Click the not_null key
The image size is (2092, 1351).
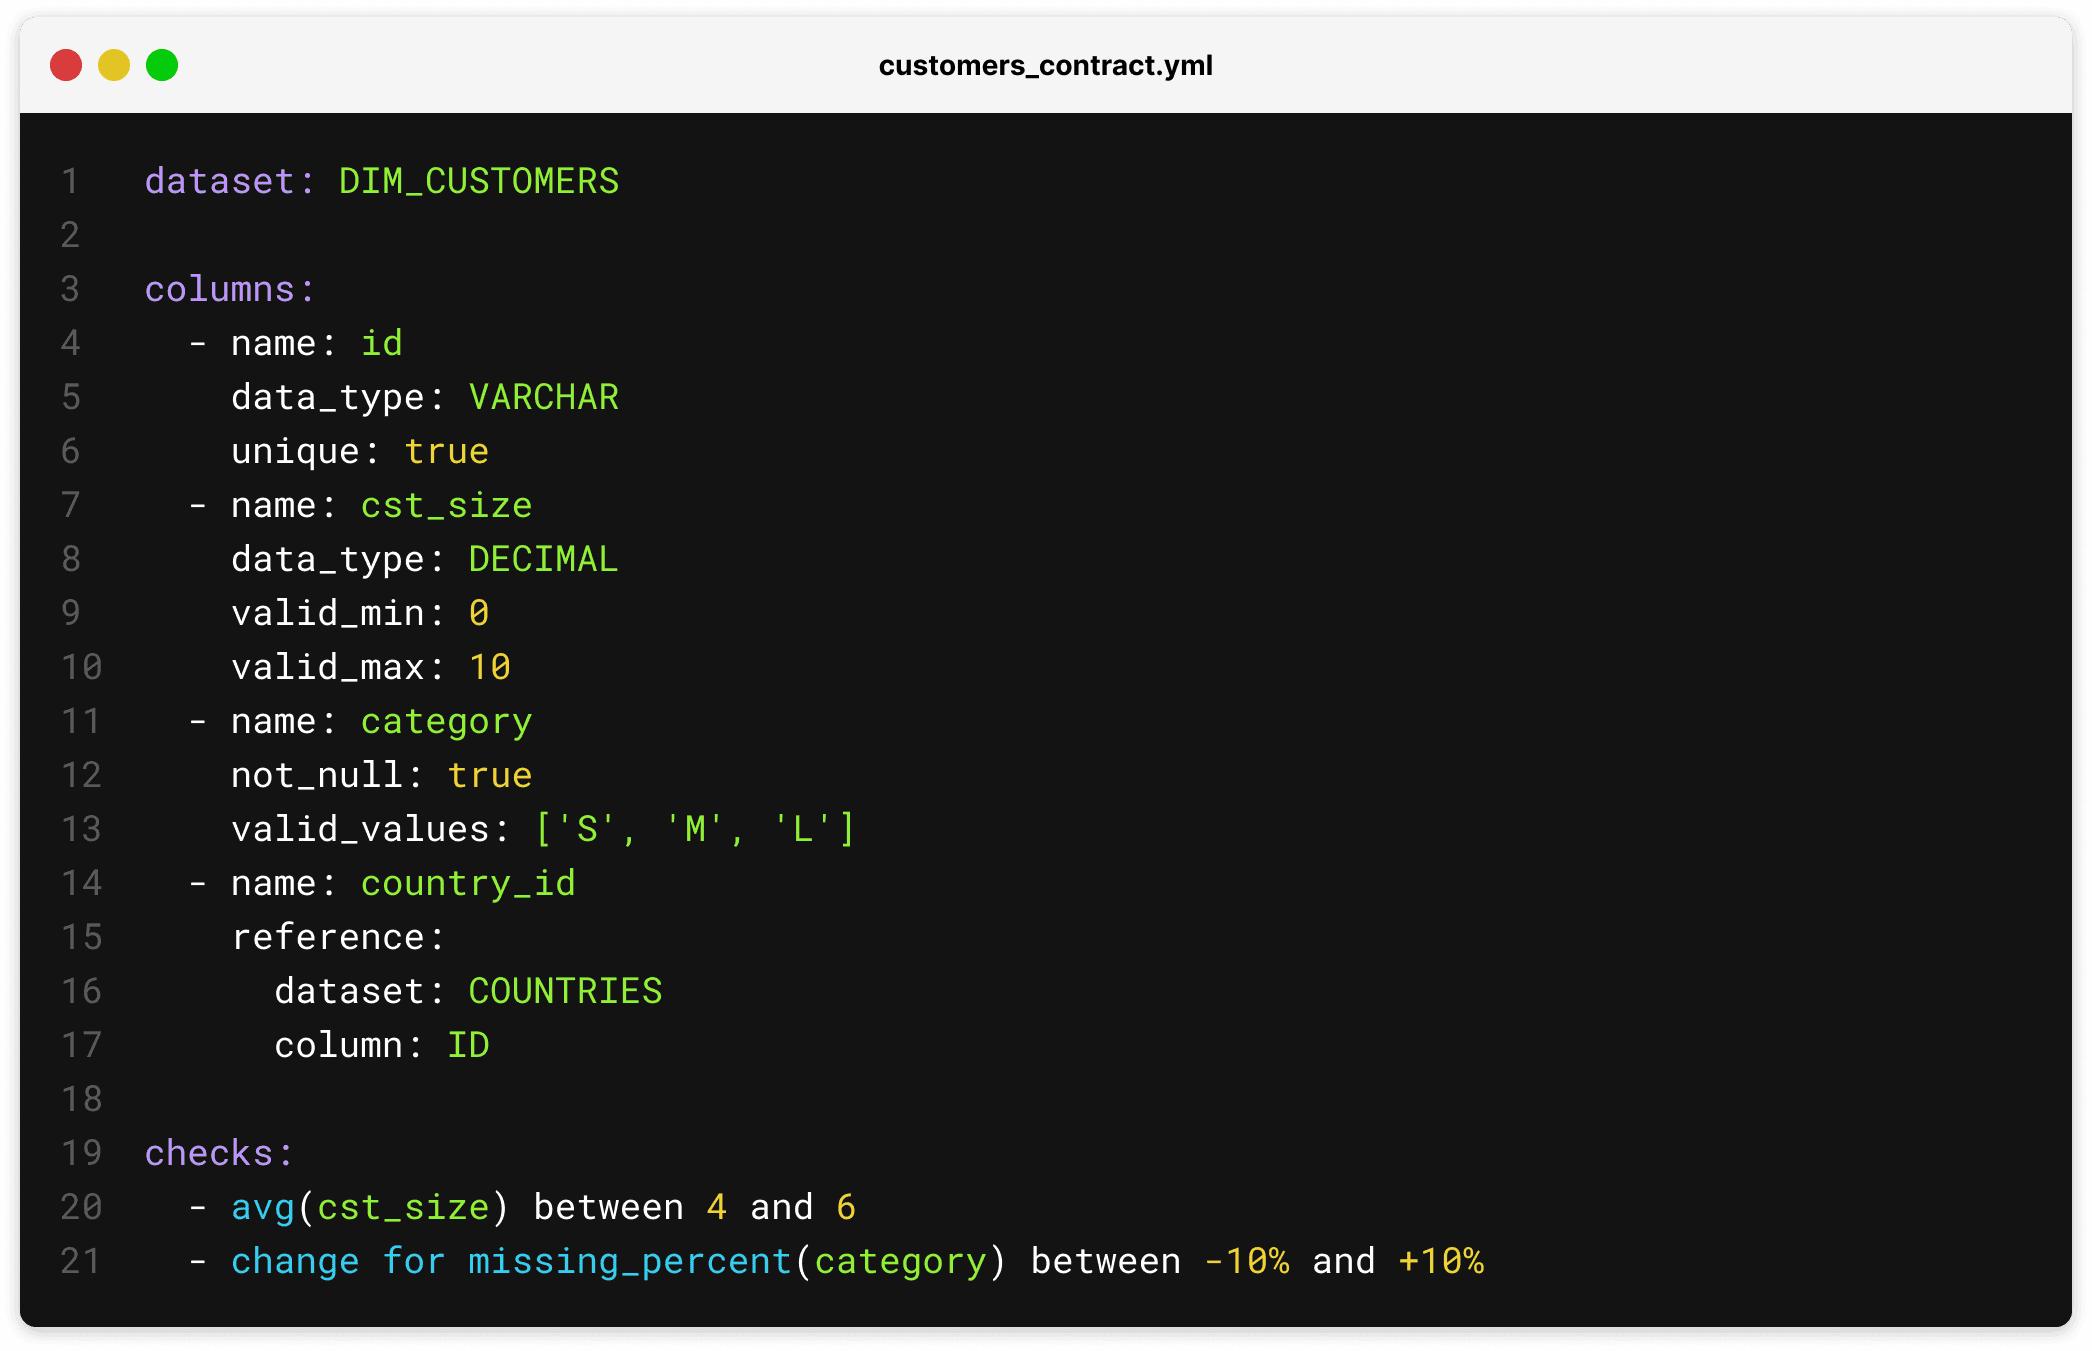pyautogui.click(x=328, y=775)
